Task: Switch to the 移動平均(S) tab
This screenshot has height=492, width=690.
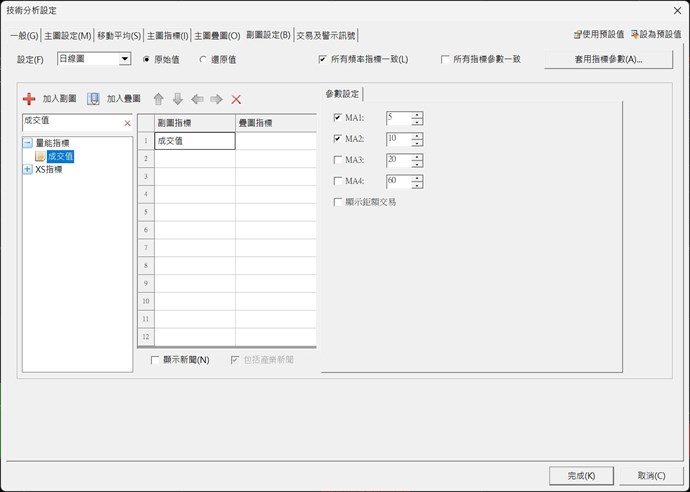Action: point(119,35)
